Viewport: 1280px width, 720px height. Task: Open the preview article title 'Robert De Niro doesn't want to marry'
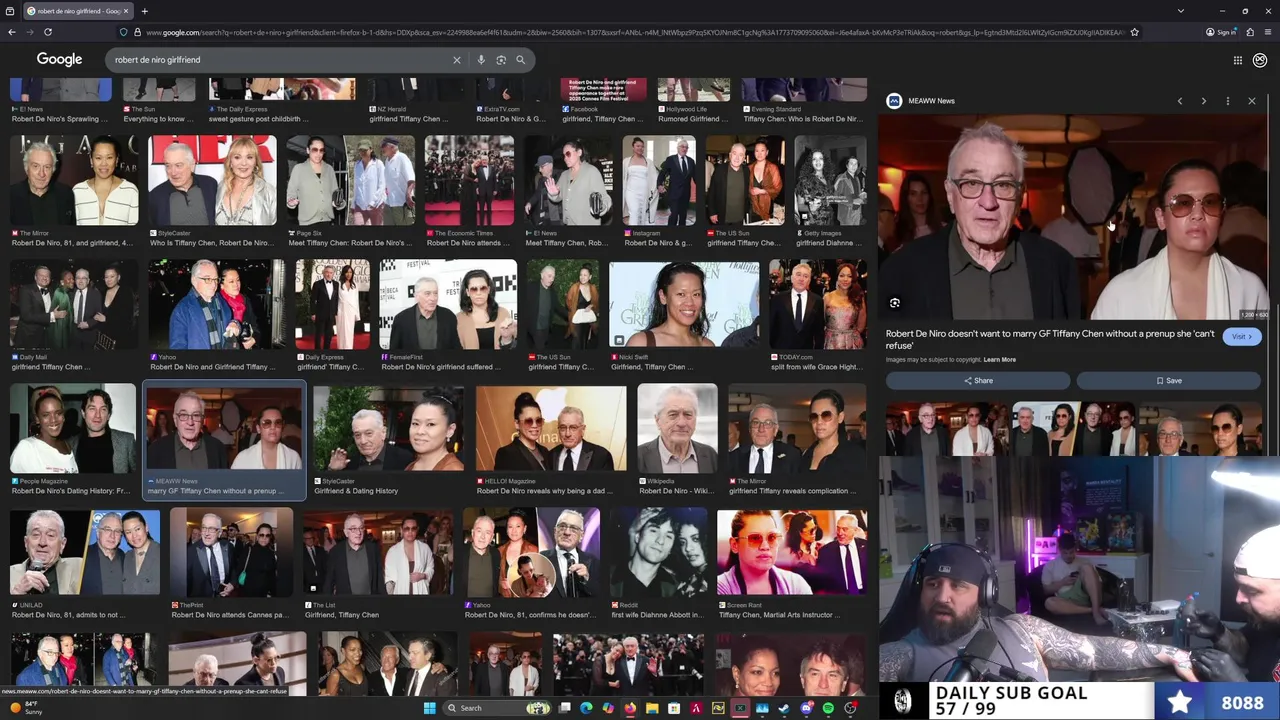click(1050, 339)
